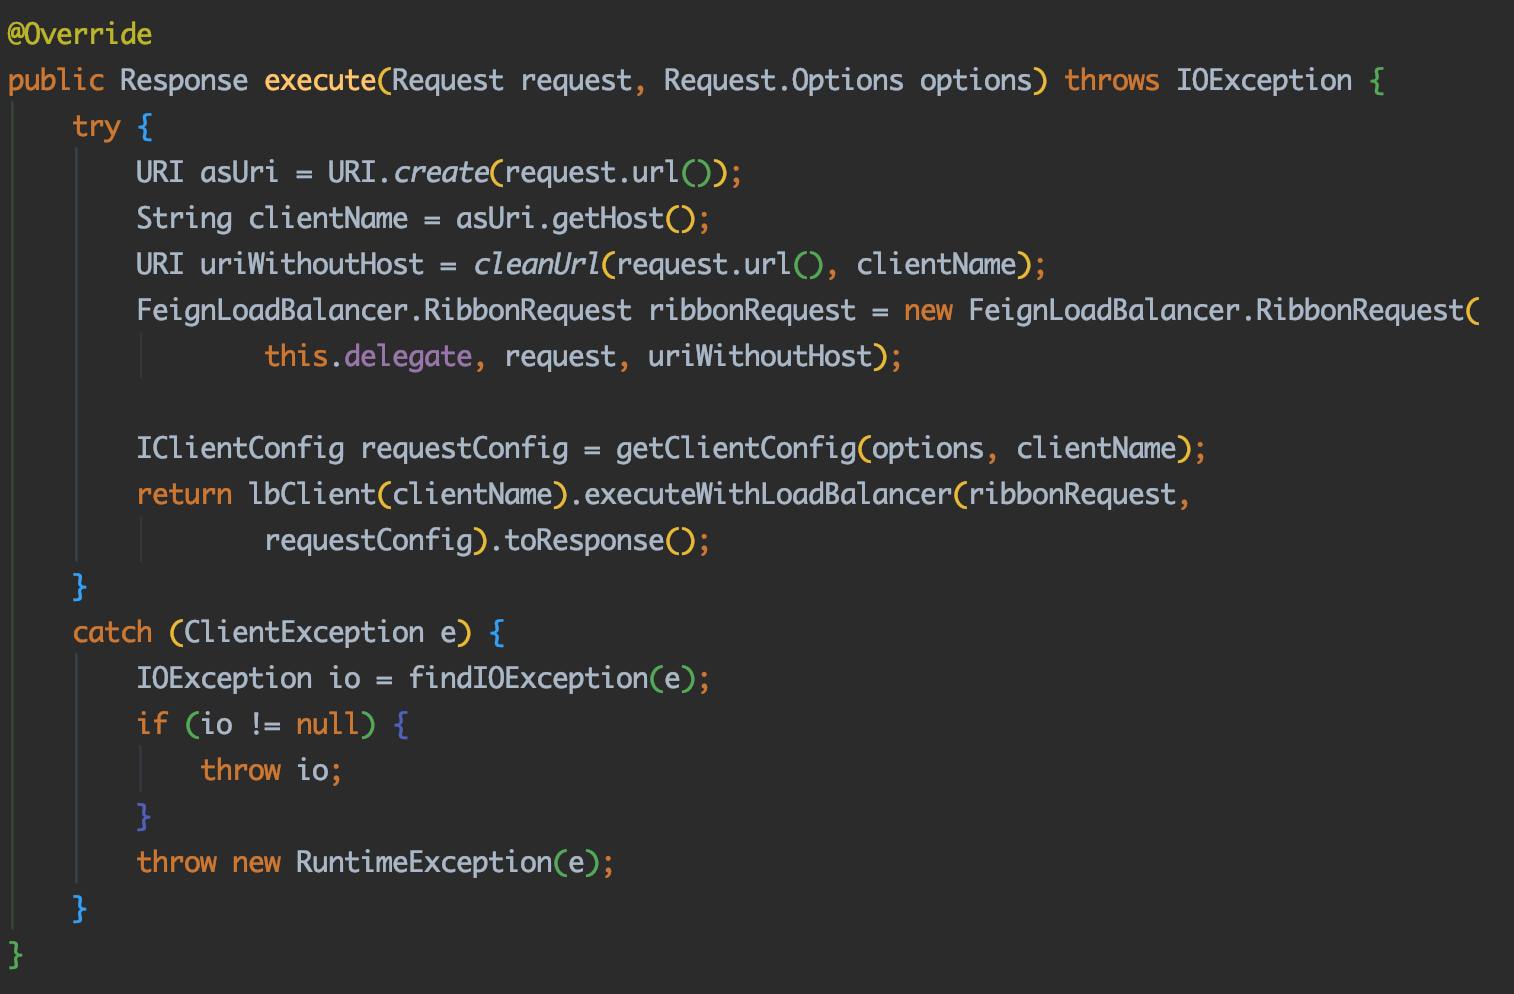Click the findIOException method call
This screenshot has height=994, width=1514.
[x=528, y=679]
